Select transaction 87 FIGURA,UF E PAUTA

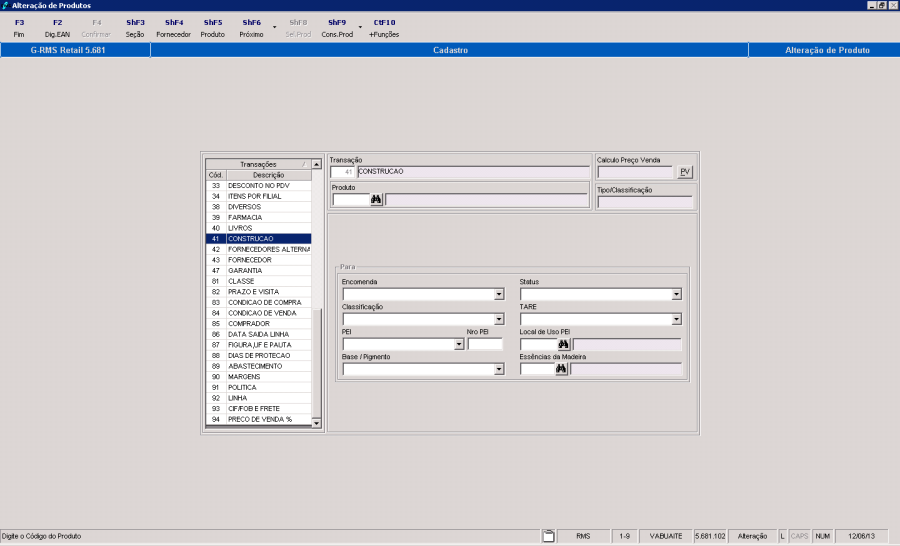pos(258,345)
